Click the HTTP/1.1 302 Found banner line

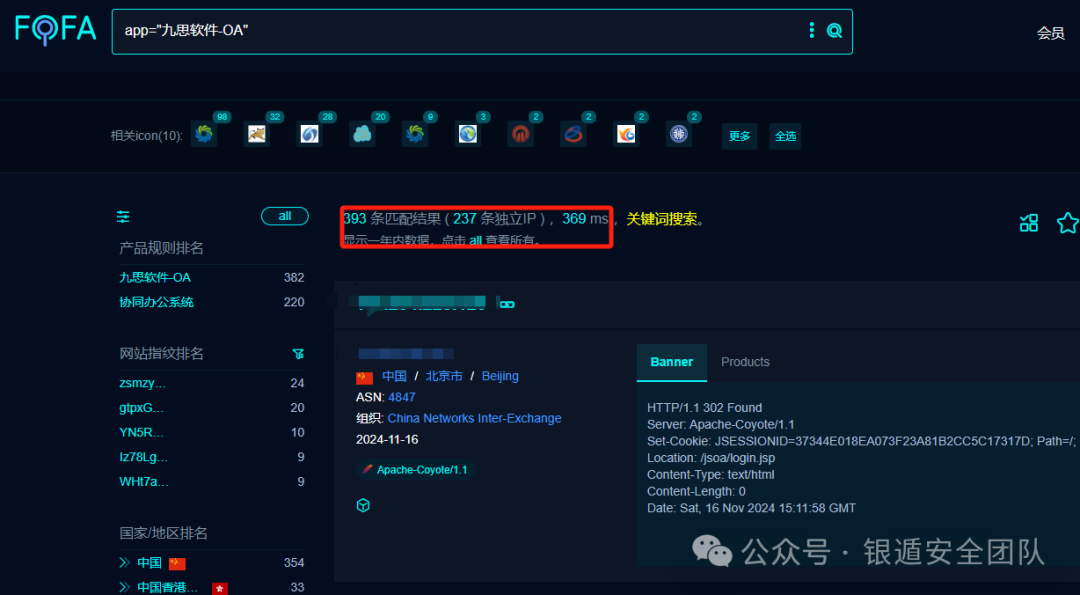coord(705,408)
